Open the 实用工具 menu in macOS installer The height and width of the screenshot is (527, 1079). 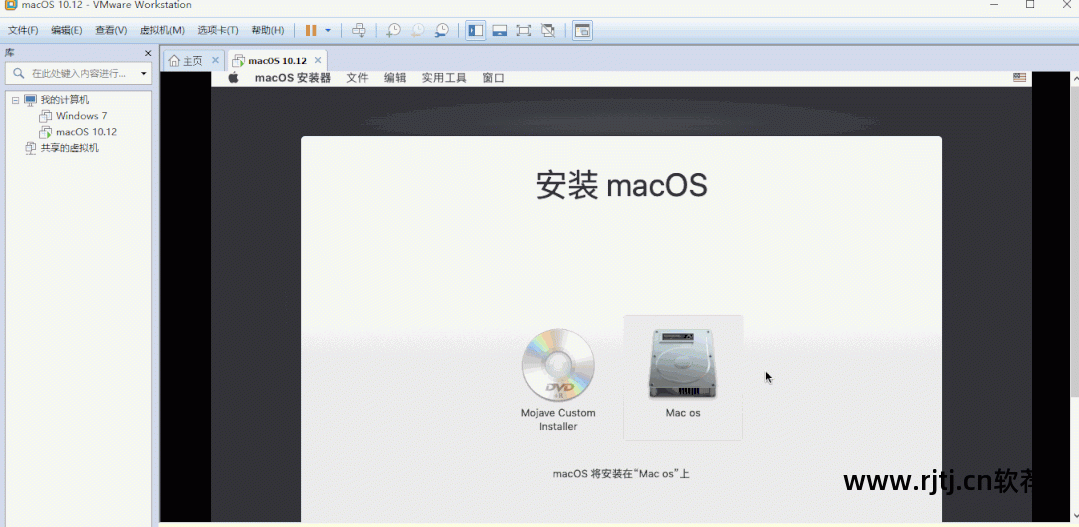coord(443,78)
